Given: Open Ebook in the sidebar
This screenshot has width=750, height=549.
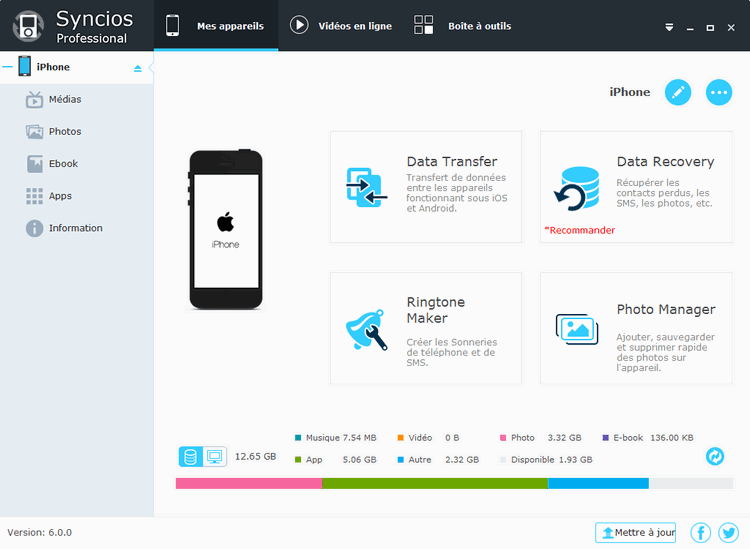Looking at the screenshot, I should coord(63,164).
